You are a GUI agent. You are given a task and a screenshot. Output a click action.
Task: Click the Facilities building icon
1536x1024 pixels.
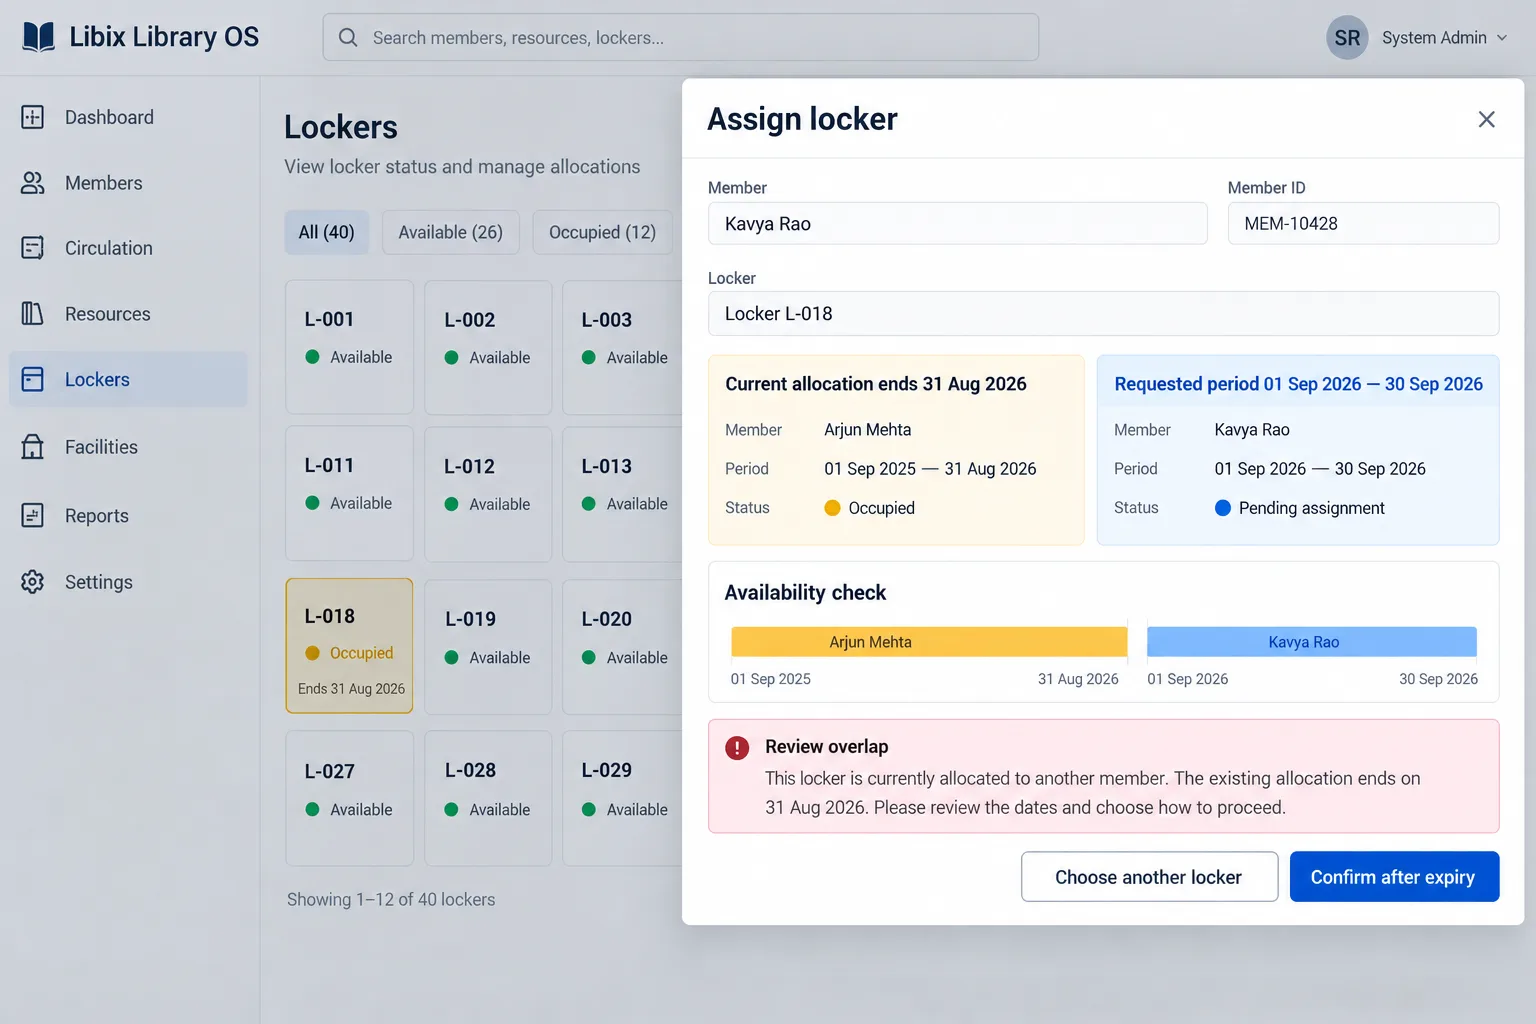coord(33,447)
